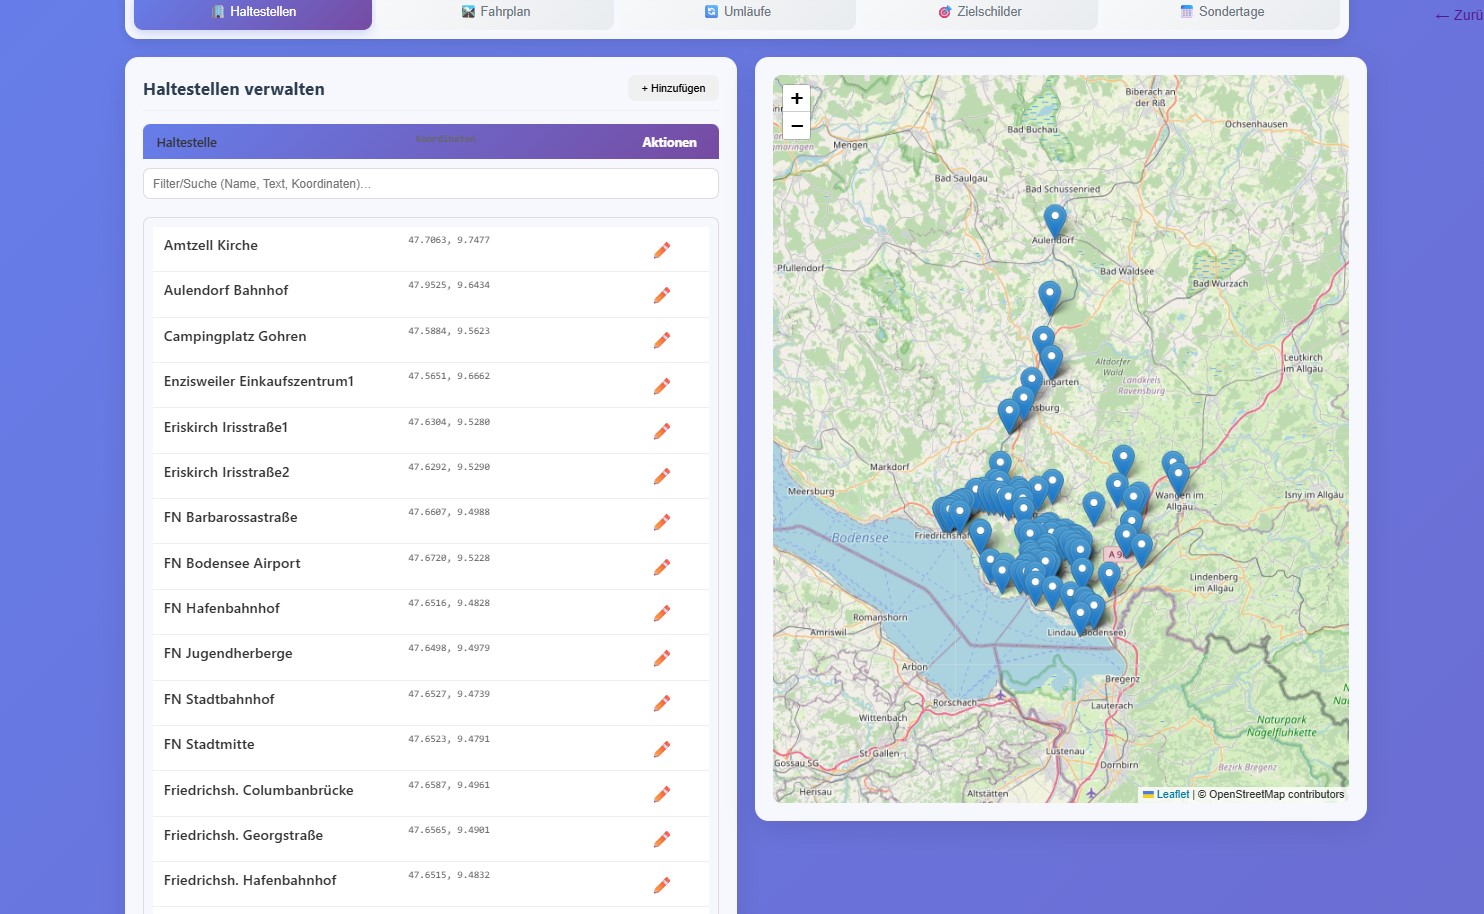Click the Filter/Suche search field
This screenshot has width=1484, height=914.
point(430,183)
